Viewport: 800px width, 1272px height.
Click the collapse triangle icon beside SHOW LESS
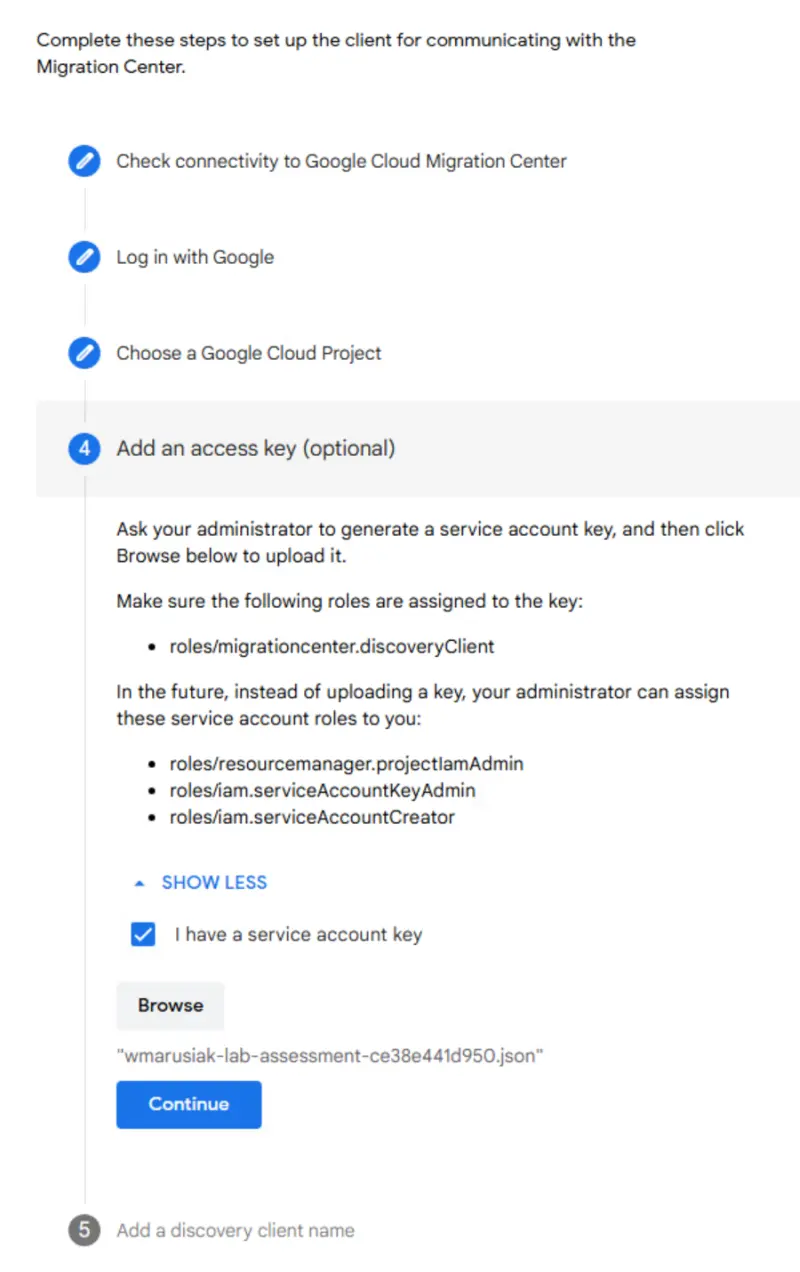(x=138, y=881)
